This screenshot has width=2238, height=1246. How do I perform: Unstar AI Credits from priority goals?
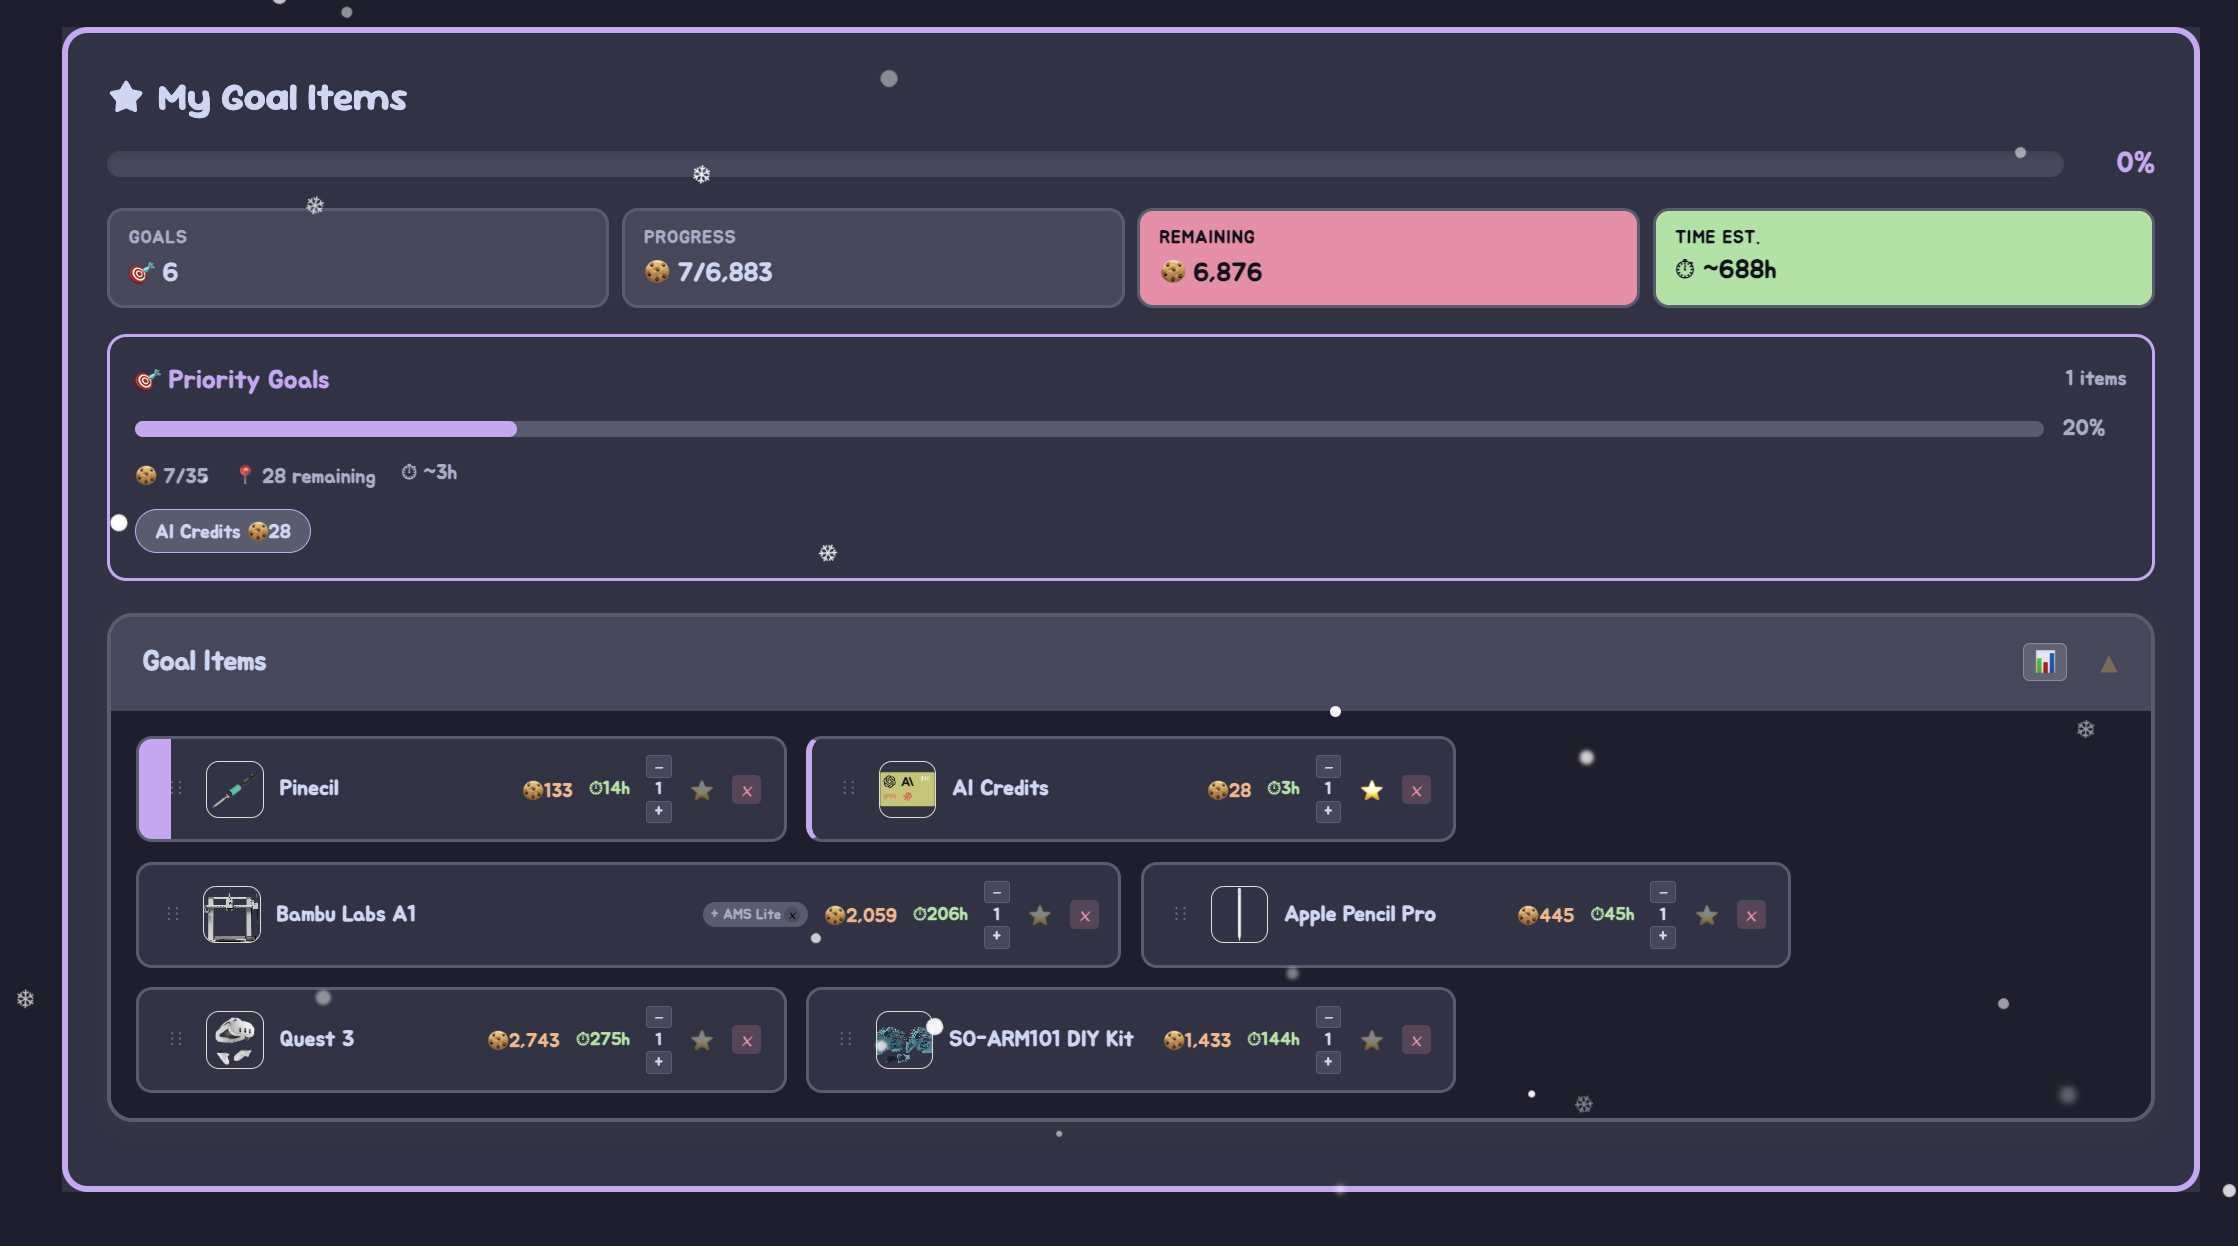[1372, 790]
